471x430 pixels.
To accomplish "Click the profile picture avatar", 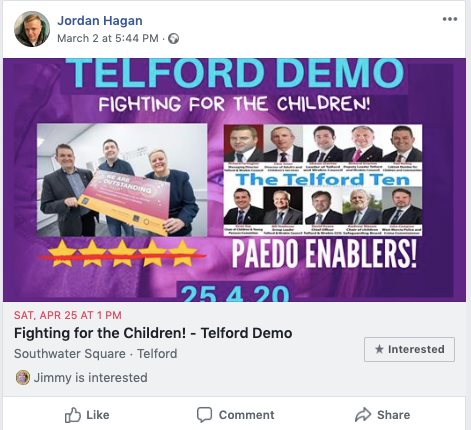I will coord(32,29).
